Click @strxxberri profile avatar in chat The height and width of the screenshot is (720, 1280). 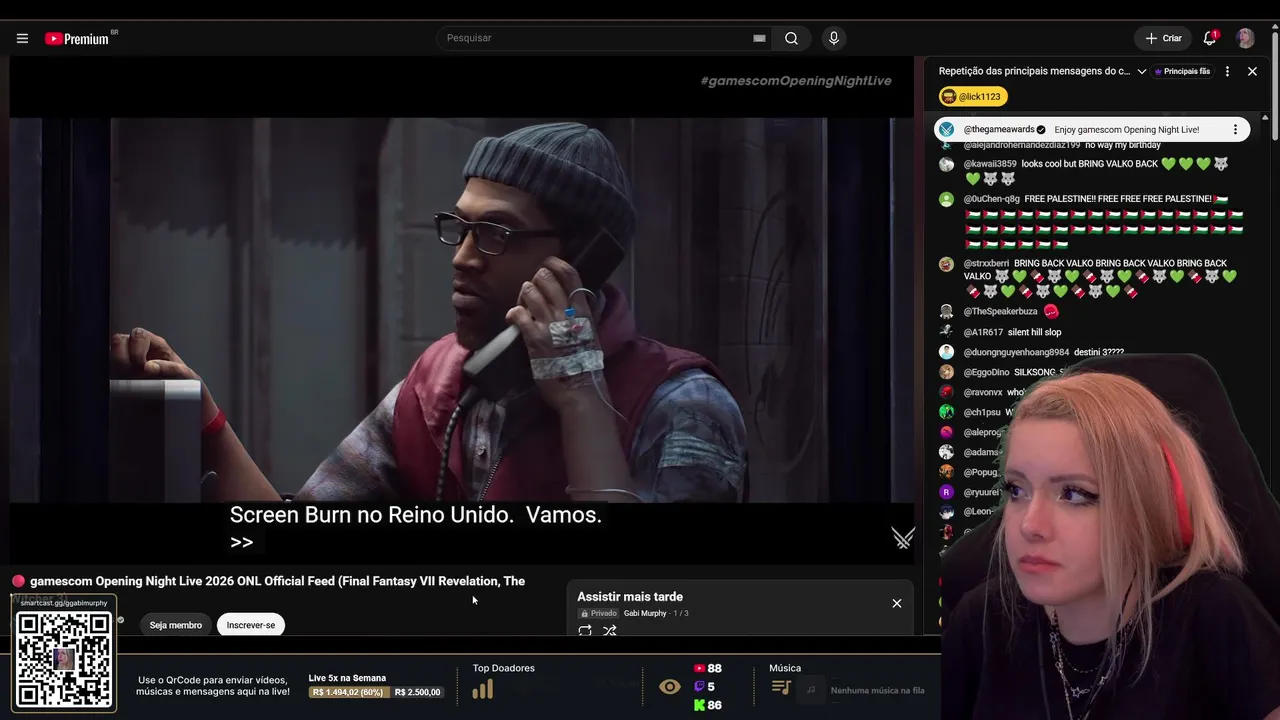pos(946,264)
